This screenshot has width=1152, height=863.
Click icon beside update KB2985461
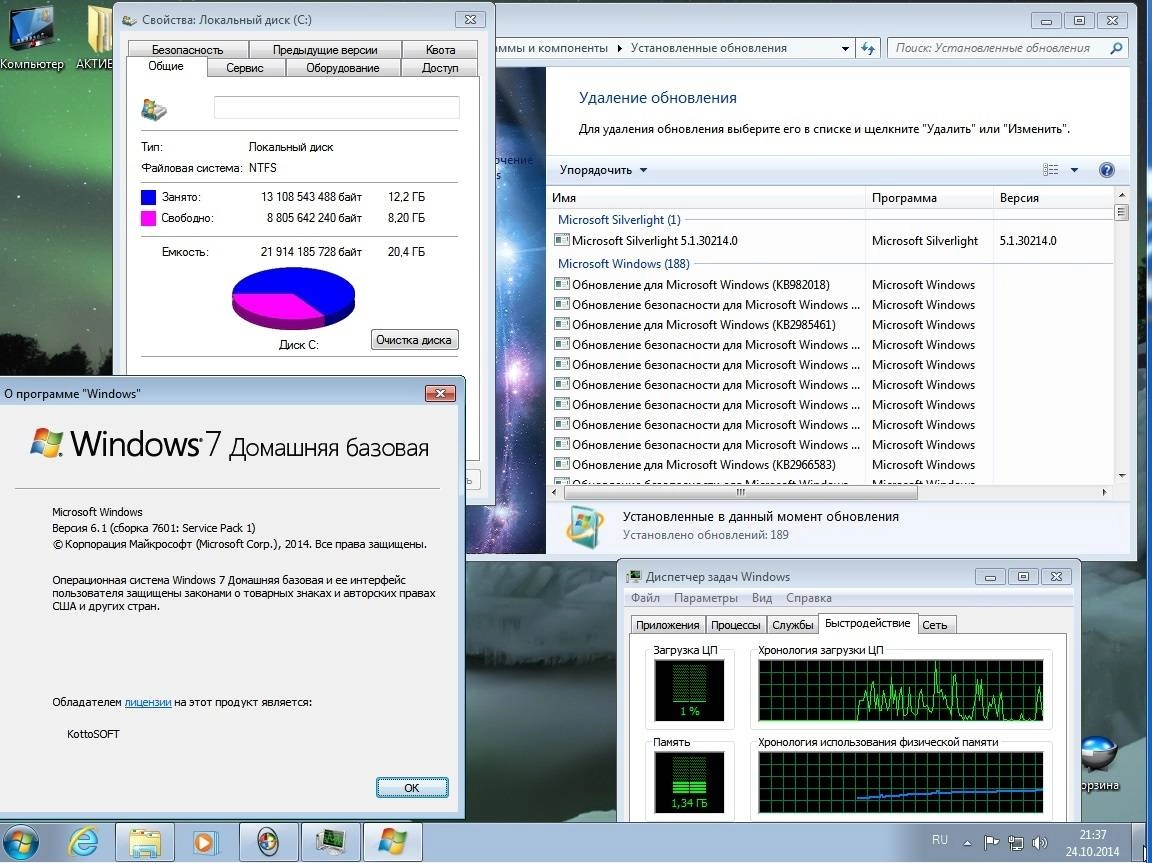pos(561,324)
